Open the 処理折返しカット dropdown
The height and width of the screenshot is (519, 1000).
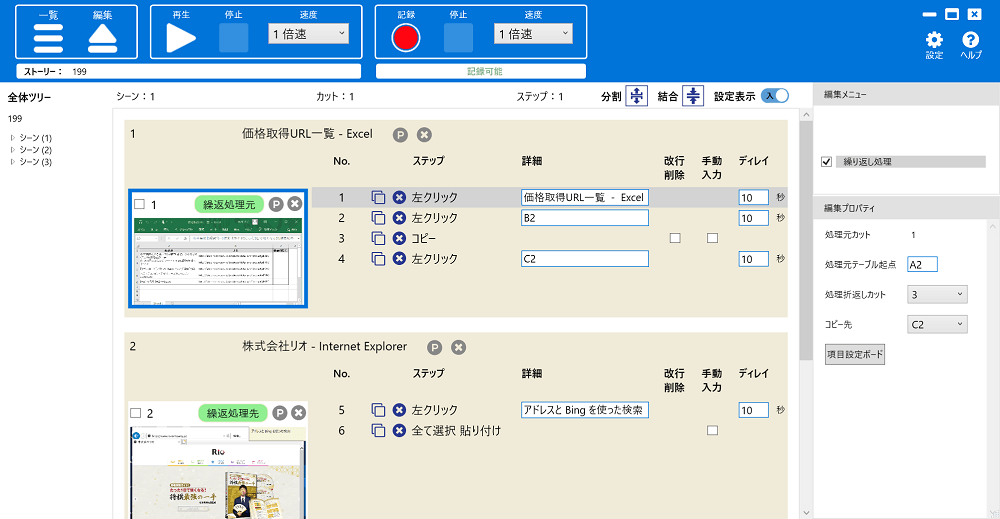tap(936, 294)
